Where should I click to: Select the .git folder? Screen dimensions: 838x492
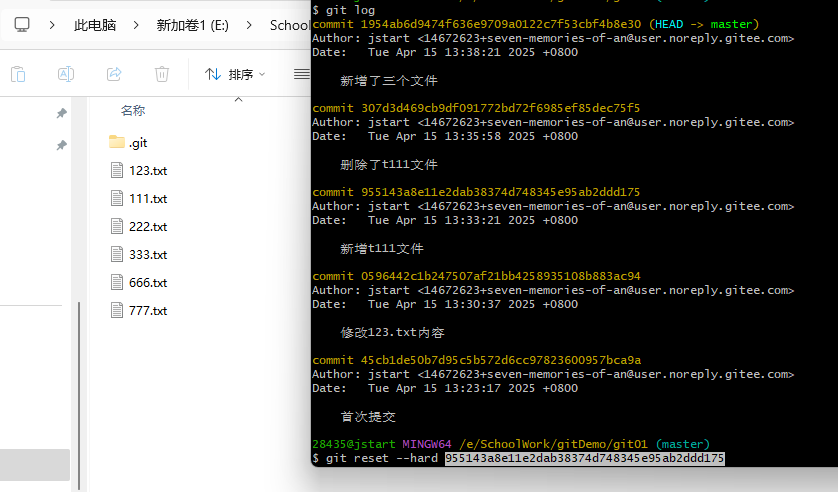click(x=128, y=143)
